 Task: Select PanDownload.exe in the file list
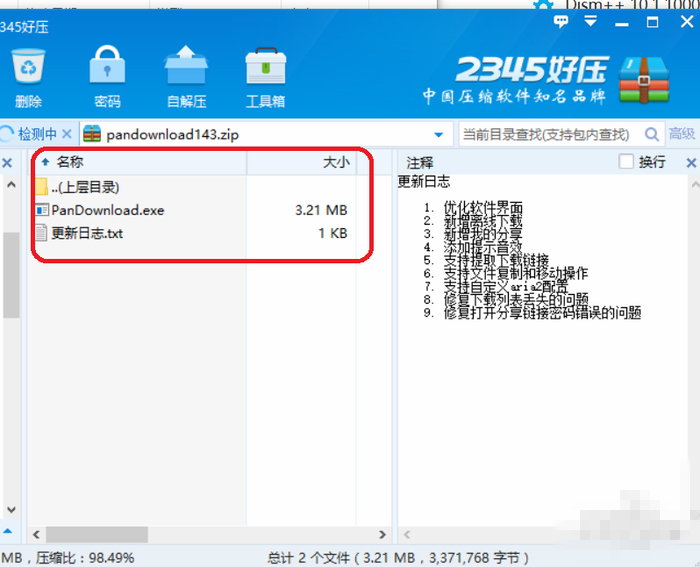108,210
